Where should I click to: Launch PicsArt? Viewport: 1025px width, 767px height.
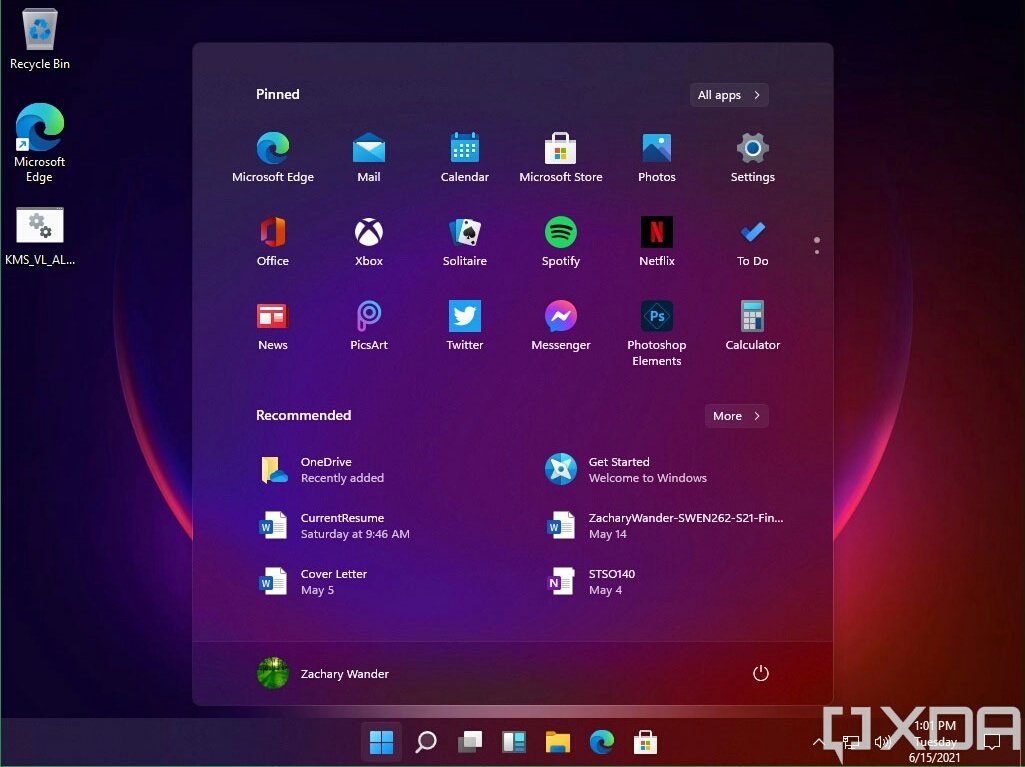click(369, 326)
